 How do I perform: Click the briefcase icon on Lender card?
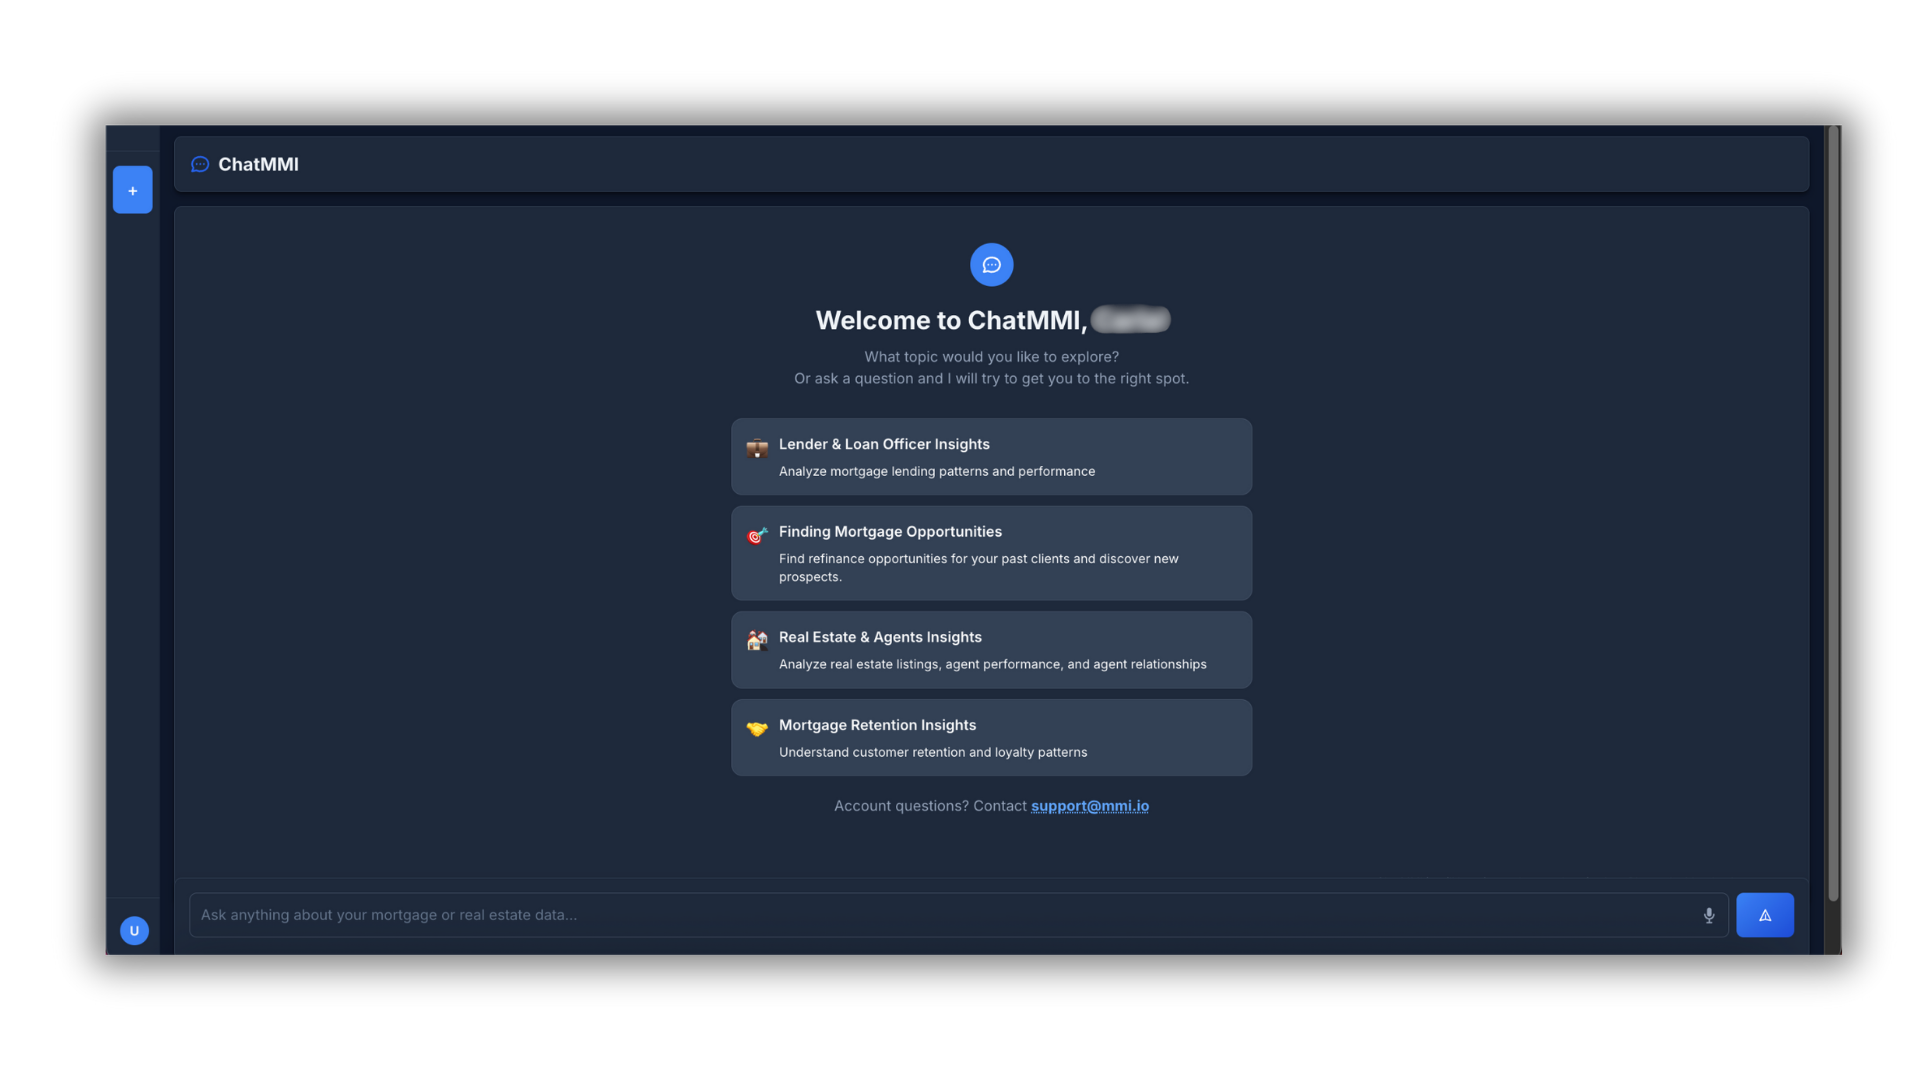coord(757,448)
